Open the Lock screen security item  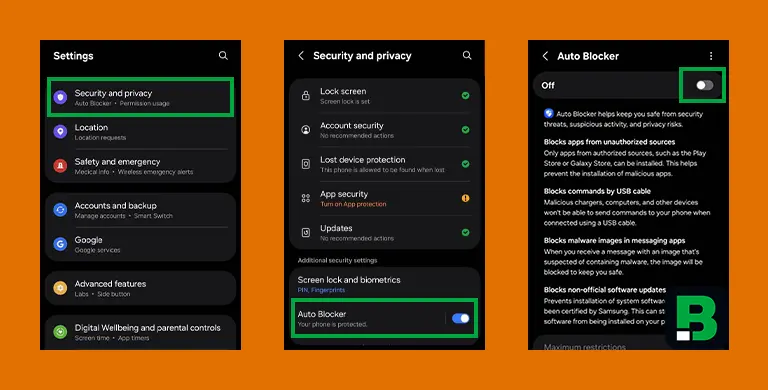[x=384, y=96]
